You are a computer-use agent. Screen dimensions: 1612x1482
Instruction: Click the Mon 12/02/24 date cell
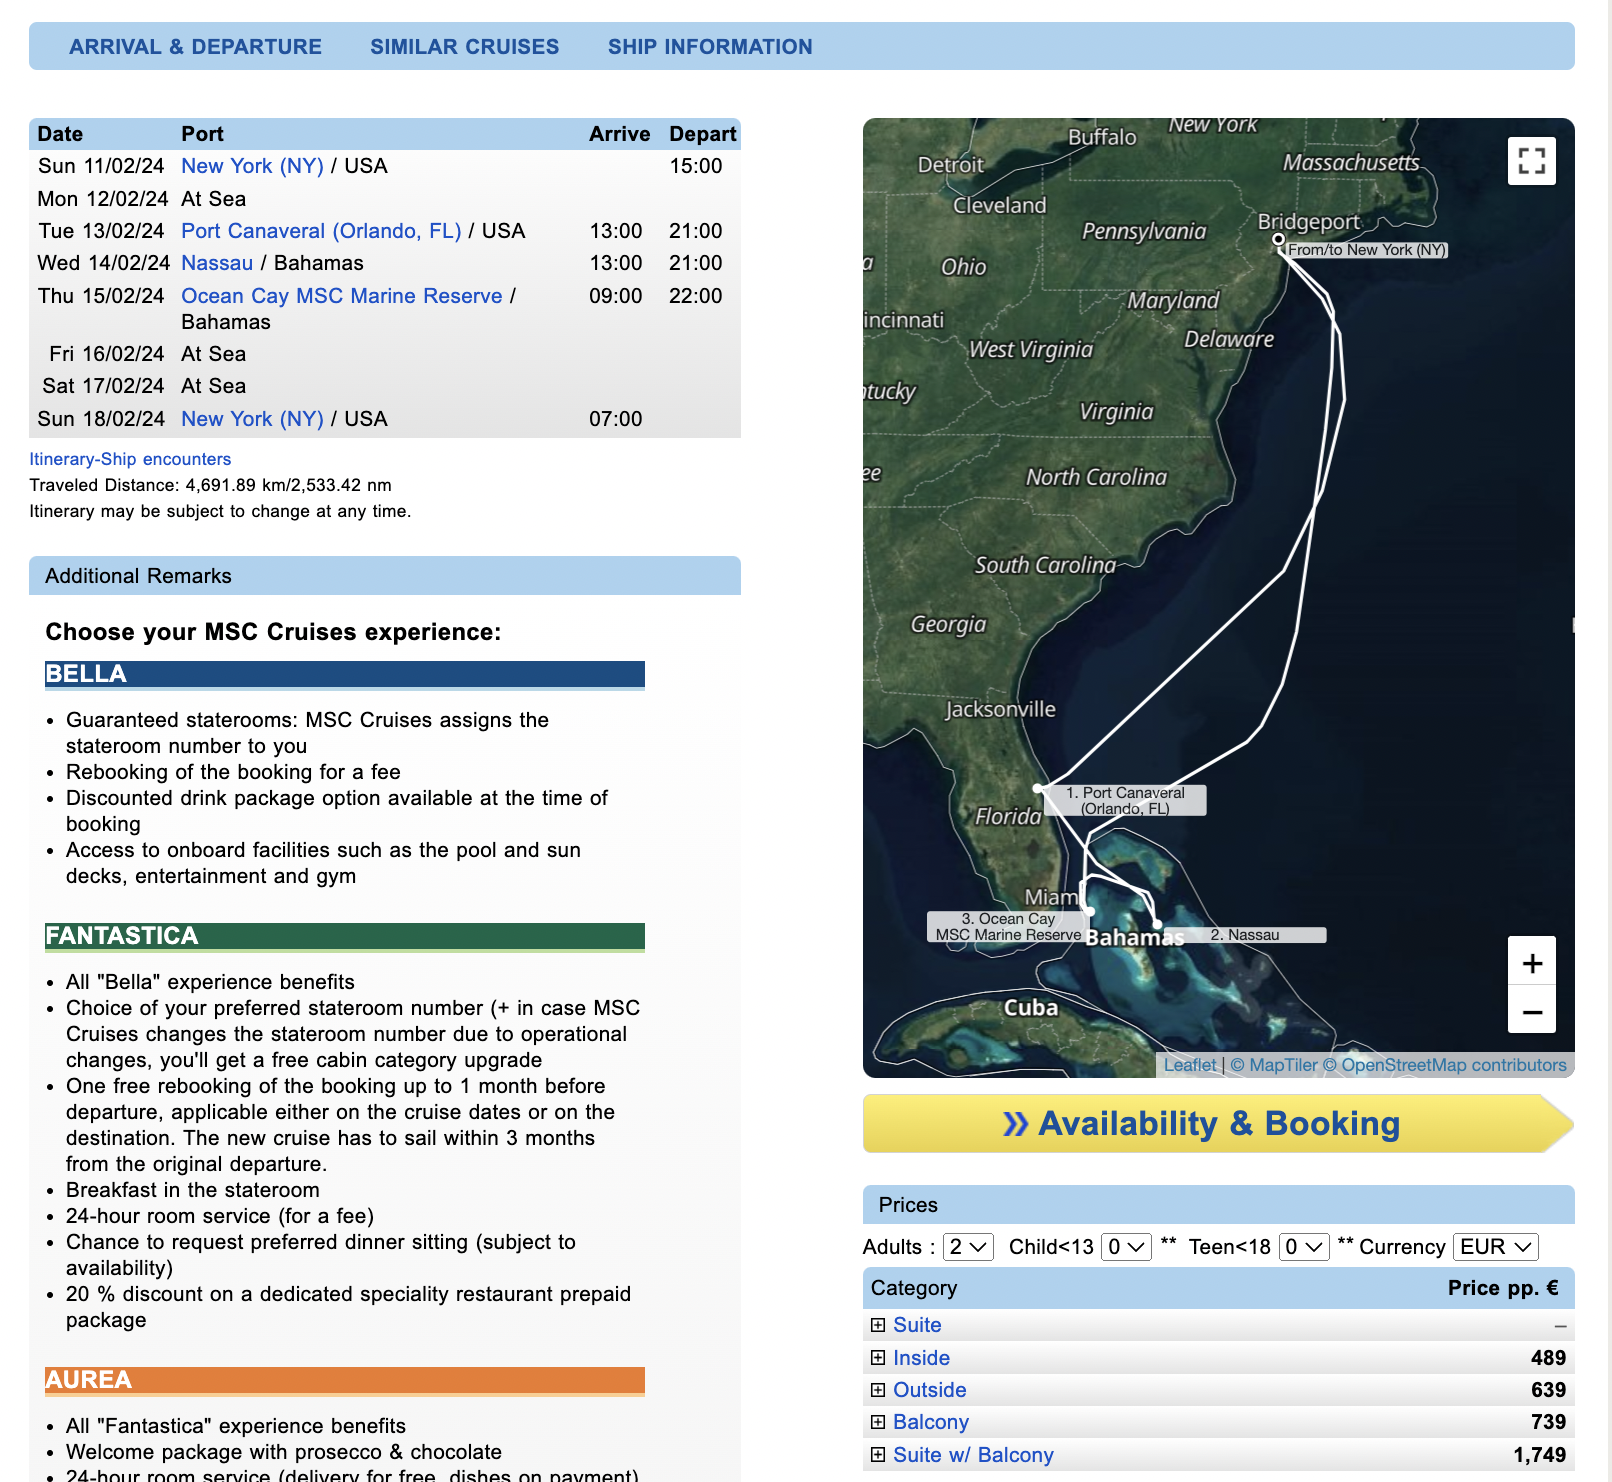coord(103,199)
